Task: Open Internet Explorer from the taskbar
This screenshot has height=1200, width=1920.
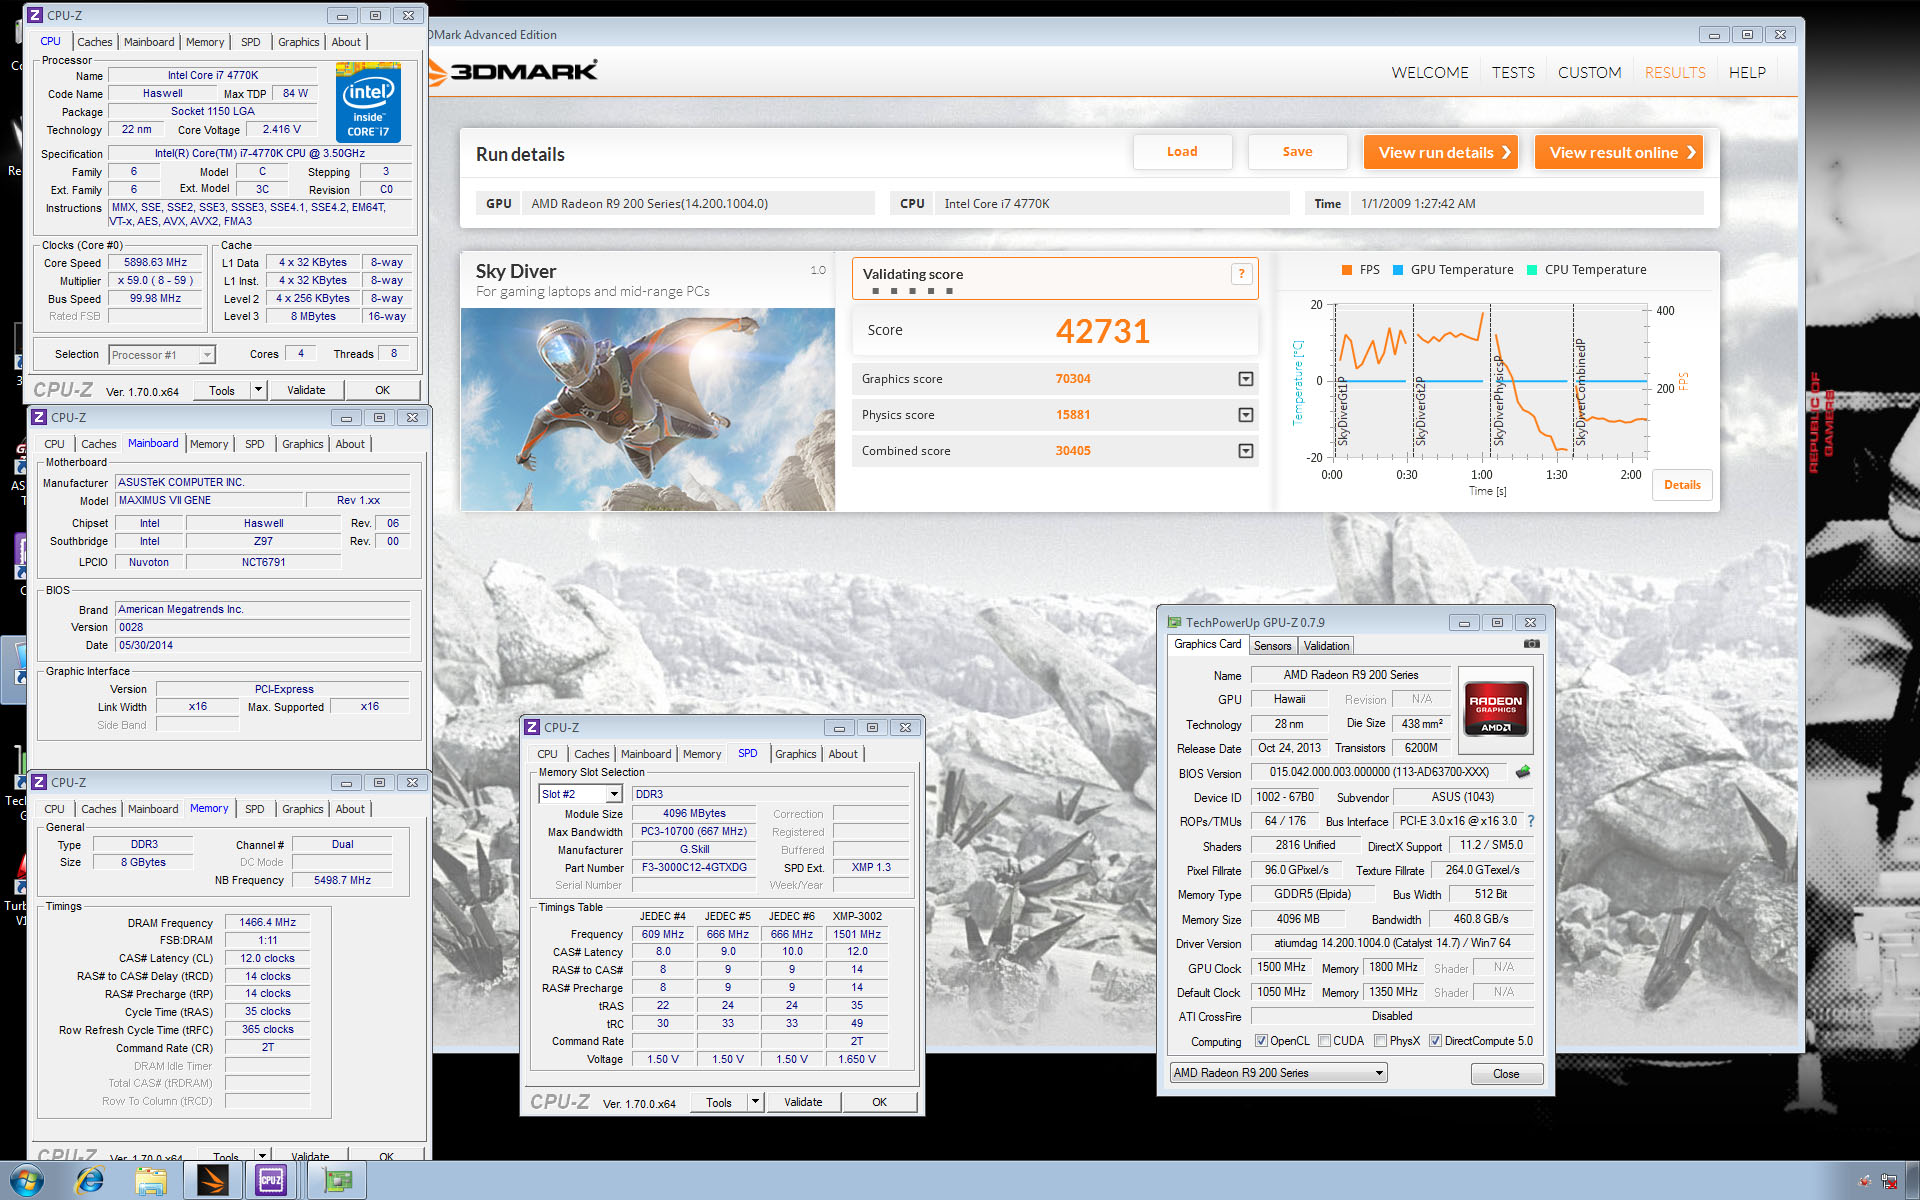Action: [x=90, y=1181]
